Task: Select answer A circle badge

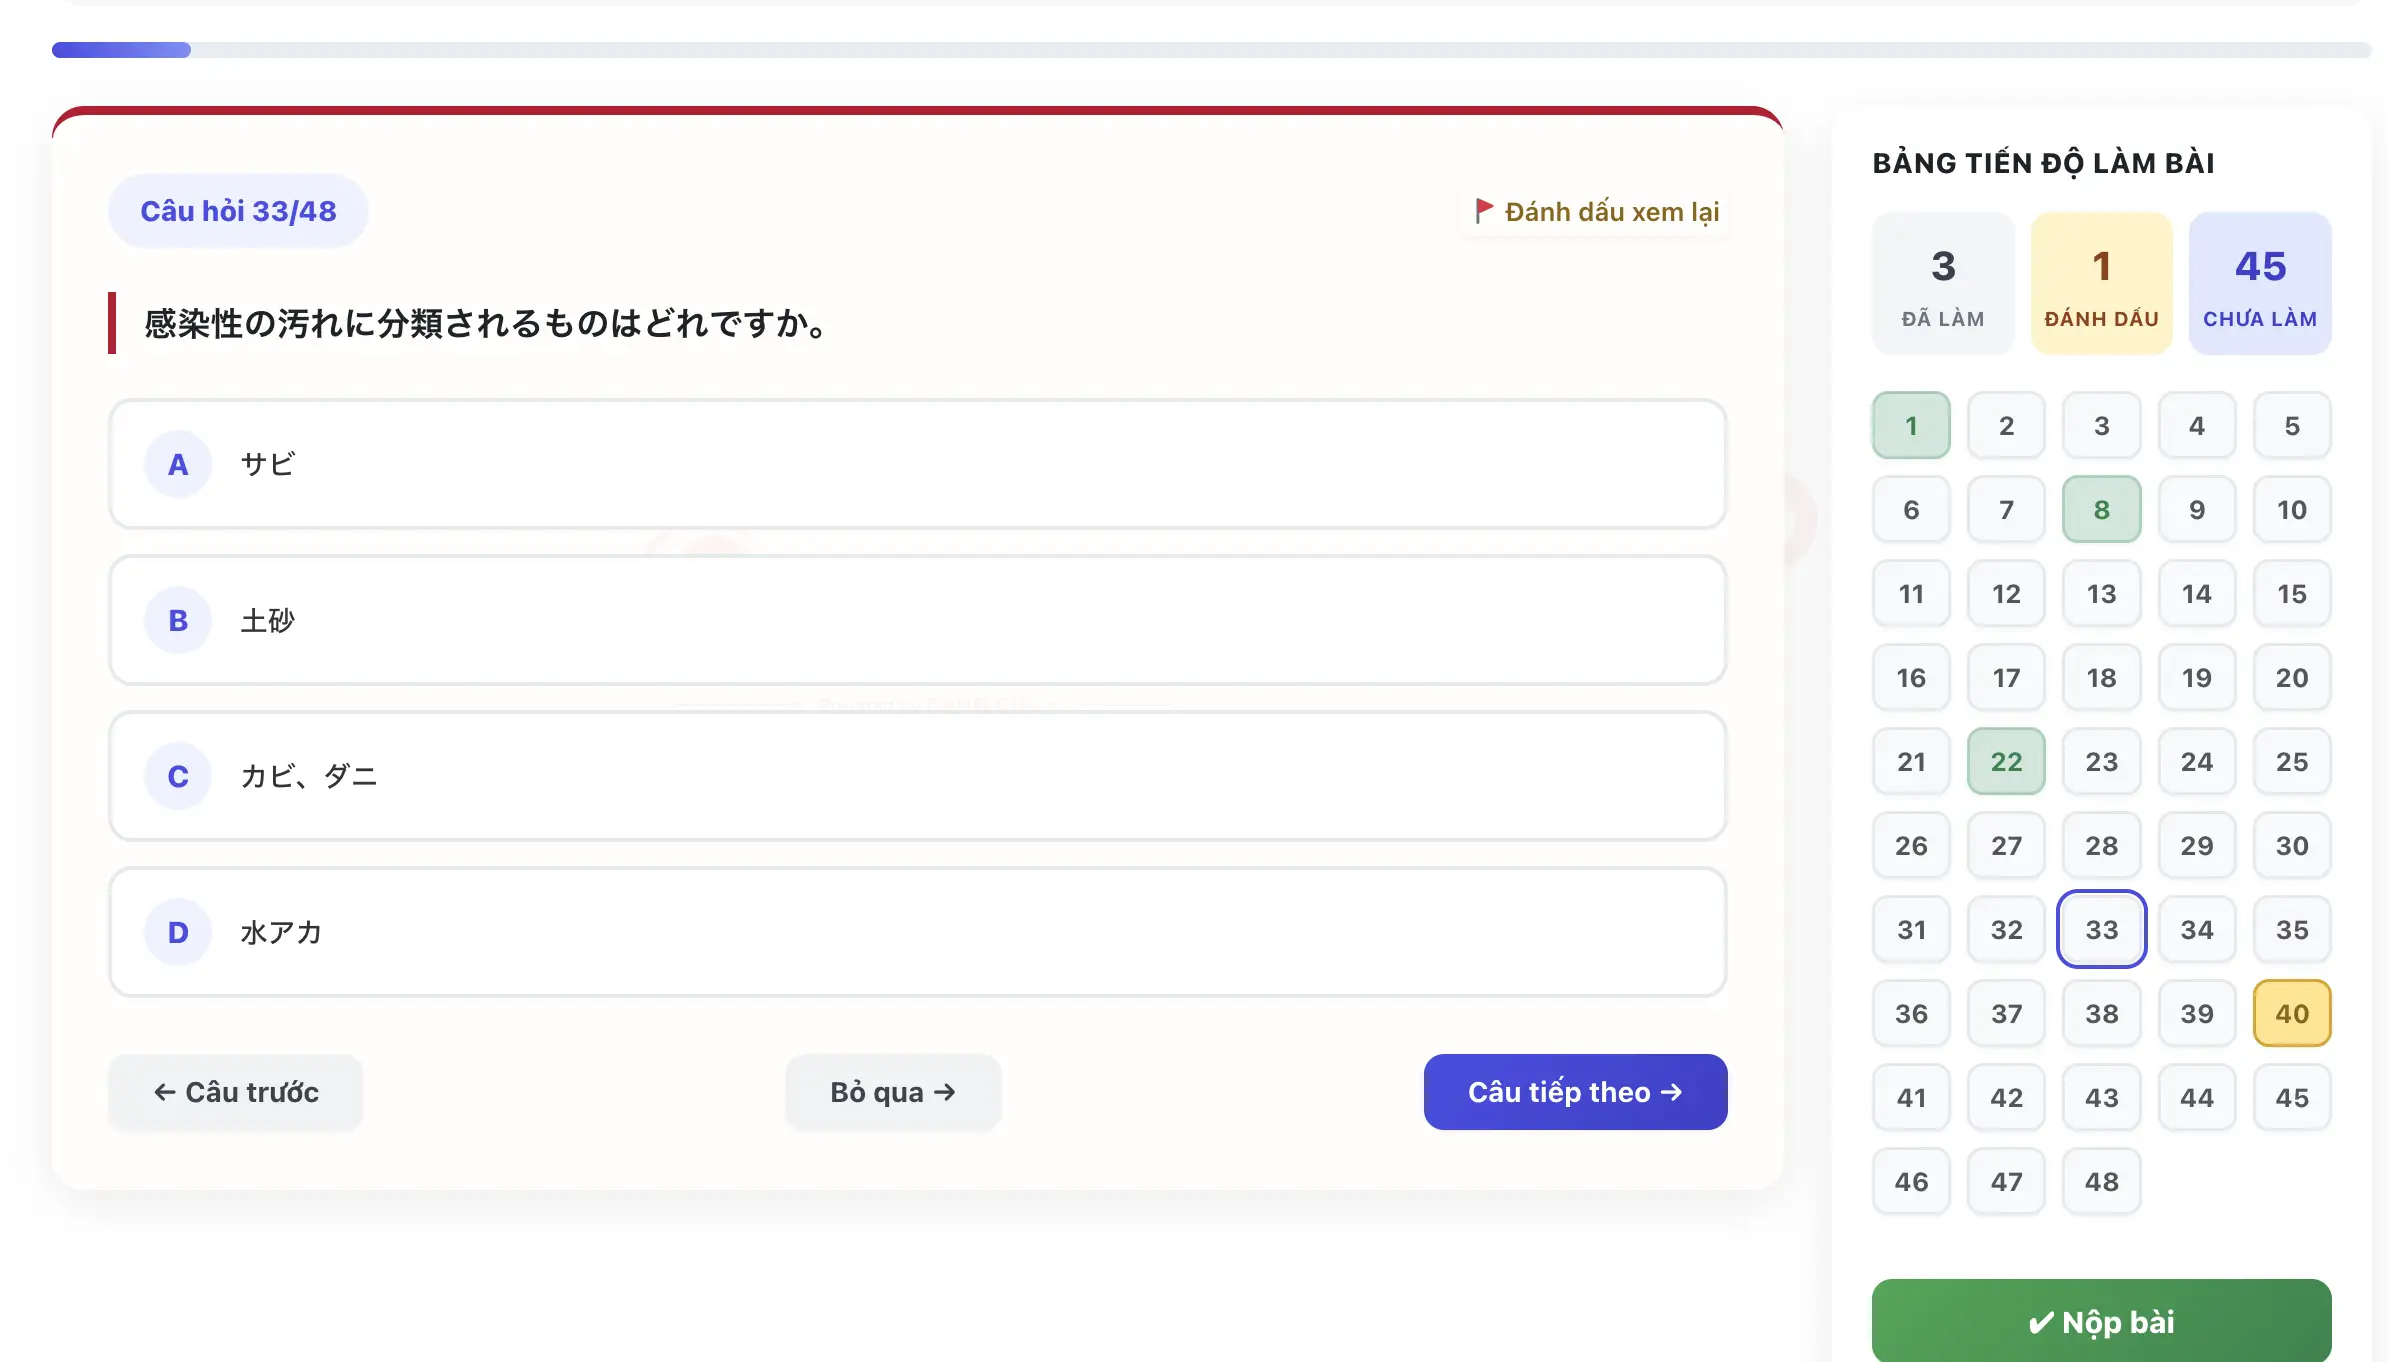Action: pos(178,464)
